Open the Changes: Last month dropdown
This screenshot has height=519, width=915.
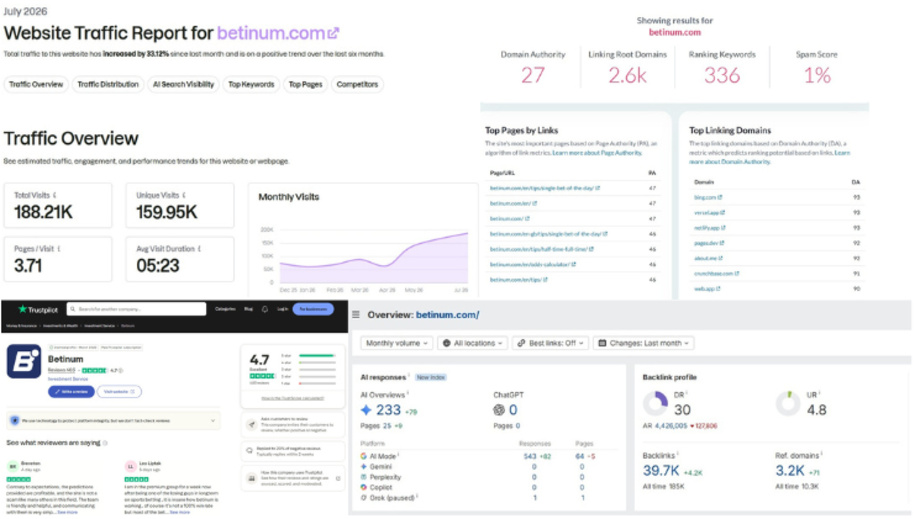pos(644,343)
